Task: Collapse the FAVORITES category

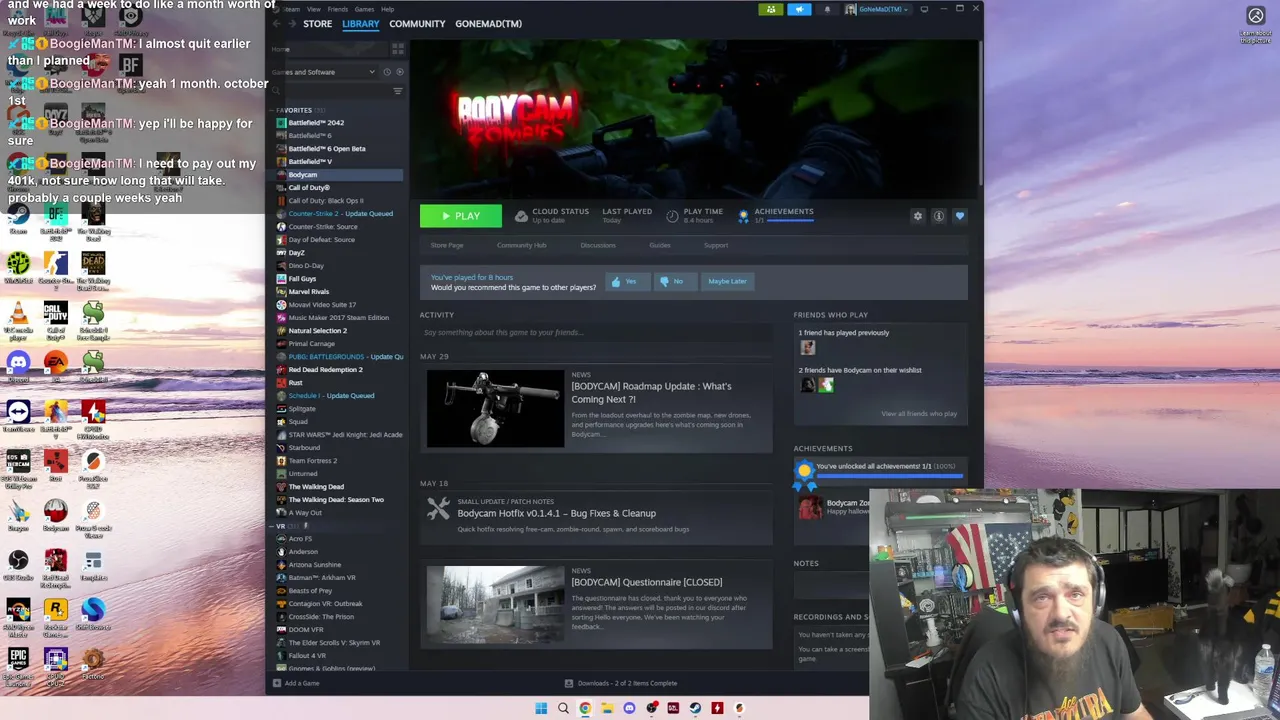Action: pyautogui.click(x=273, y=110)
